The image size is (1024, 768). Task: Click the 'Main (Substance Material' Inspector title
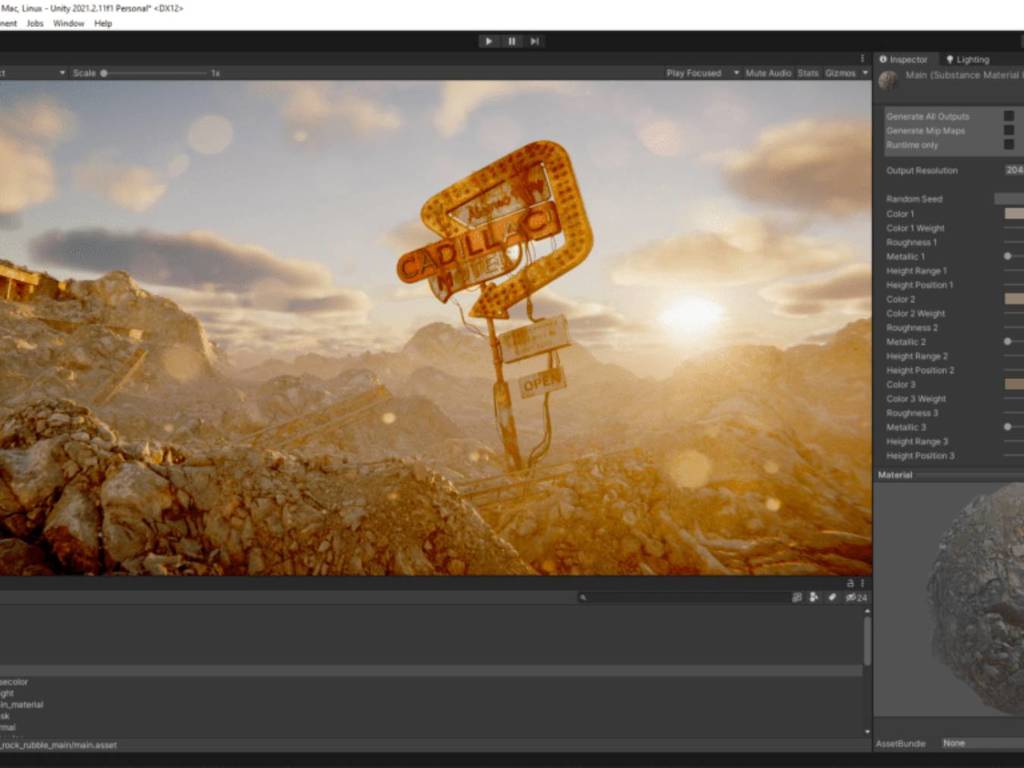[x=964, y=75]
